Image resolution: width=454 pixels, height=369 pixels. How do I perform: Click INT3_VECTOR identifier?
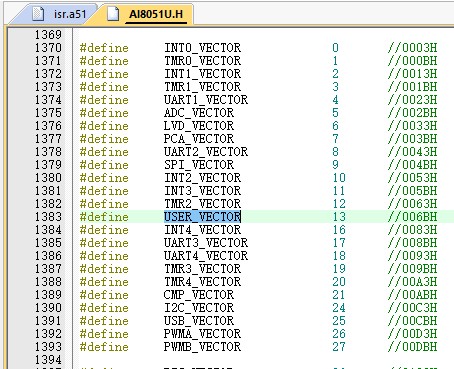202,191
